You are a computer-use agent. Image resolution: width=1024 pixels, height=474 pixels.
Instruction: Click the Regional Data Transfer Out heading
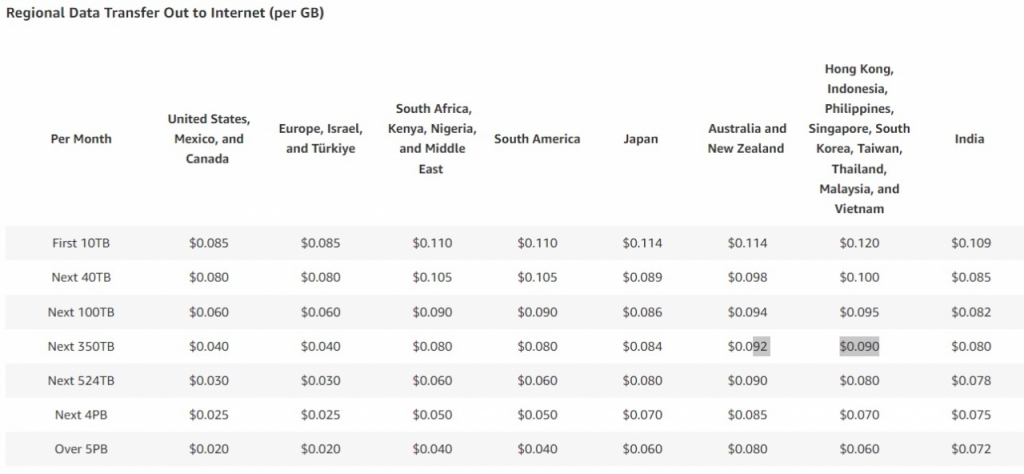click(165, 13)
